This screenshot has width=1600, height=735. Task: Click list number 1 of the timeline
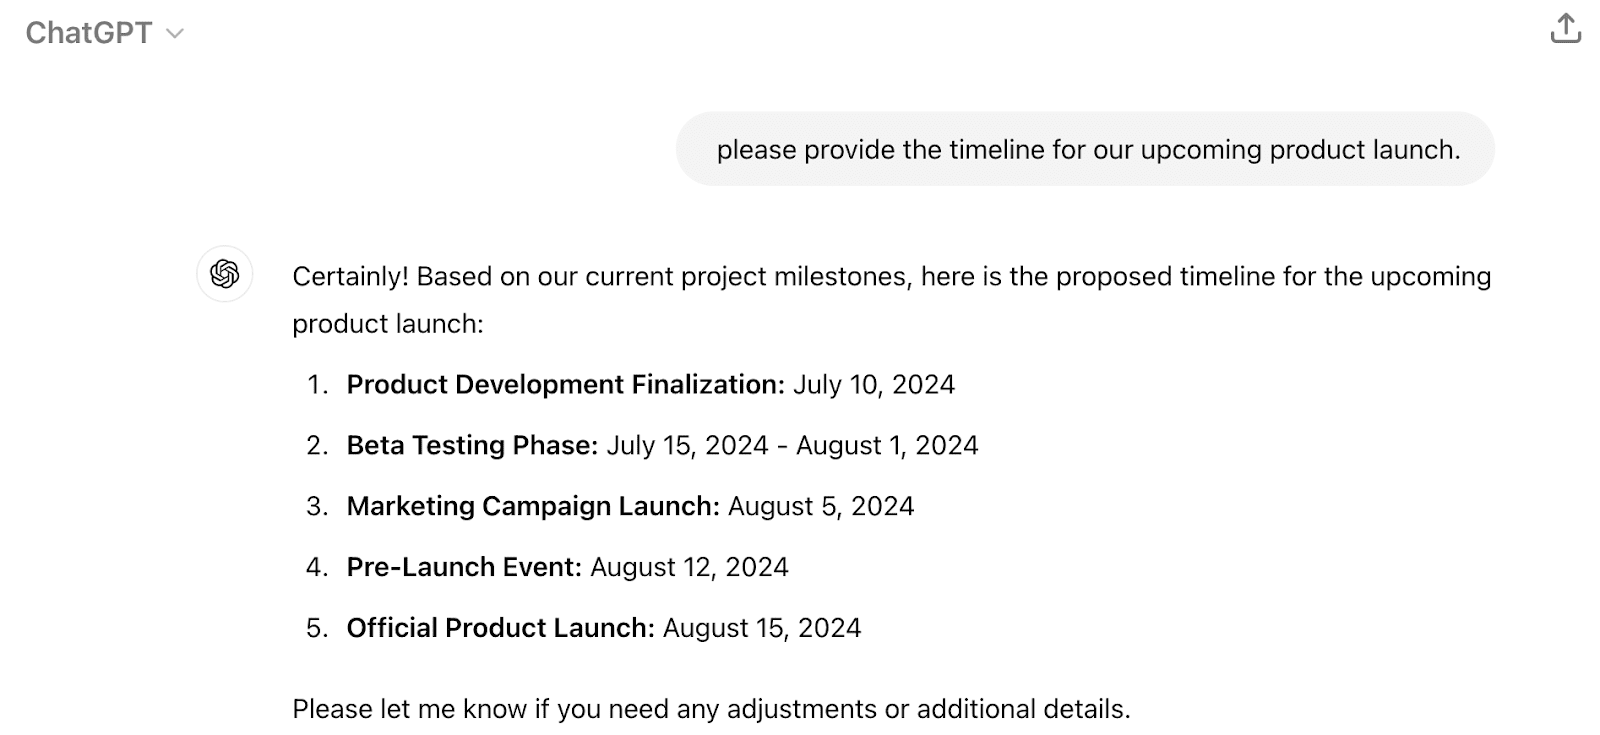(x=317, y=385)
